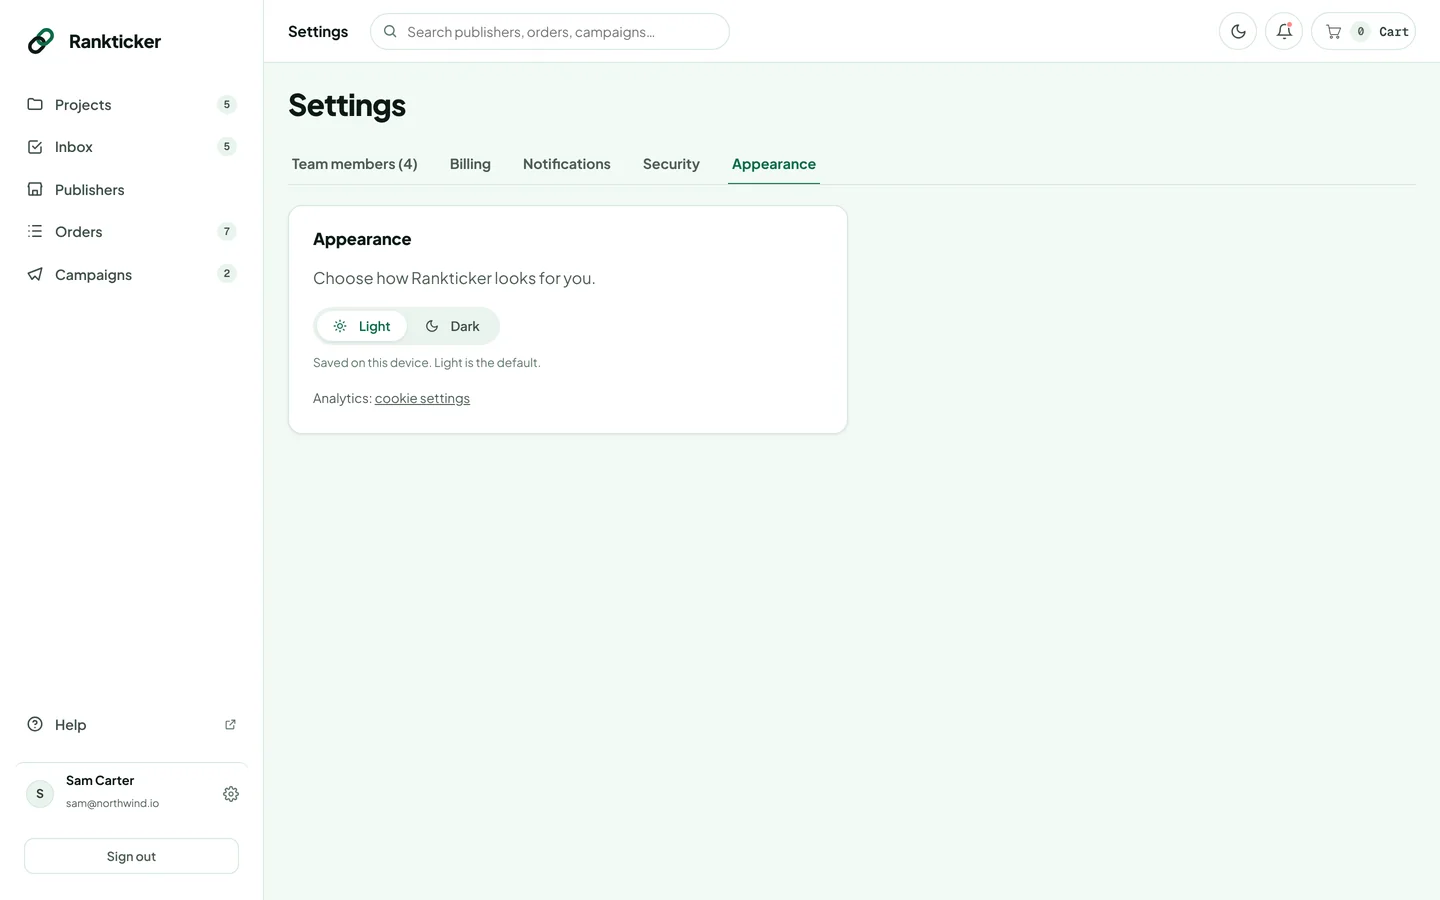Switch to the Team members (4) tab
Screen dimensions: 1440x900
[355, 164]
